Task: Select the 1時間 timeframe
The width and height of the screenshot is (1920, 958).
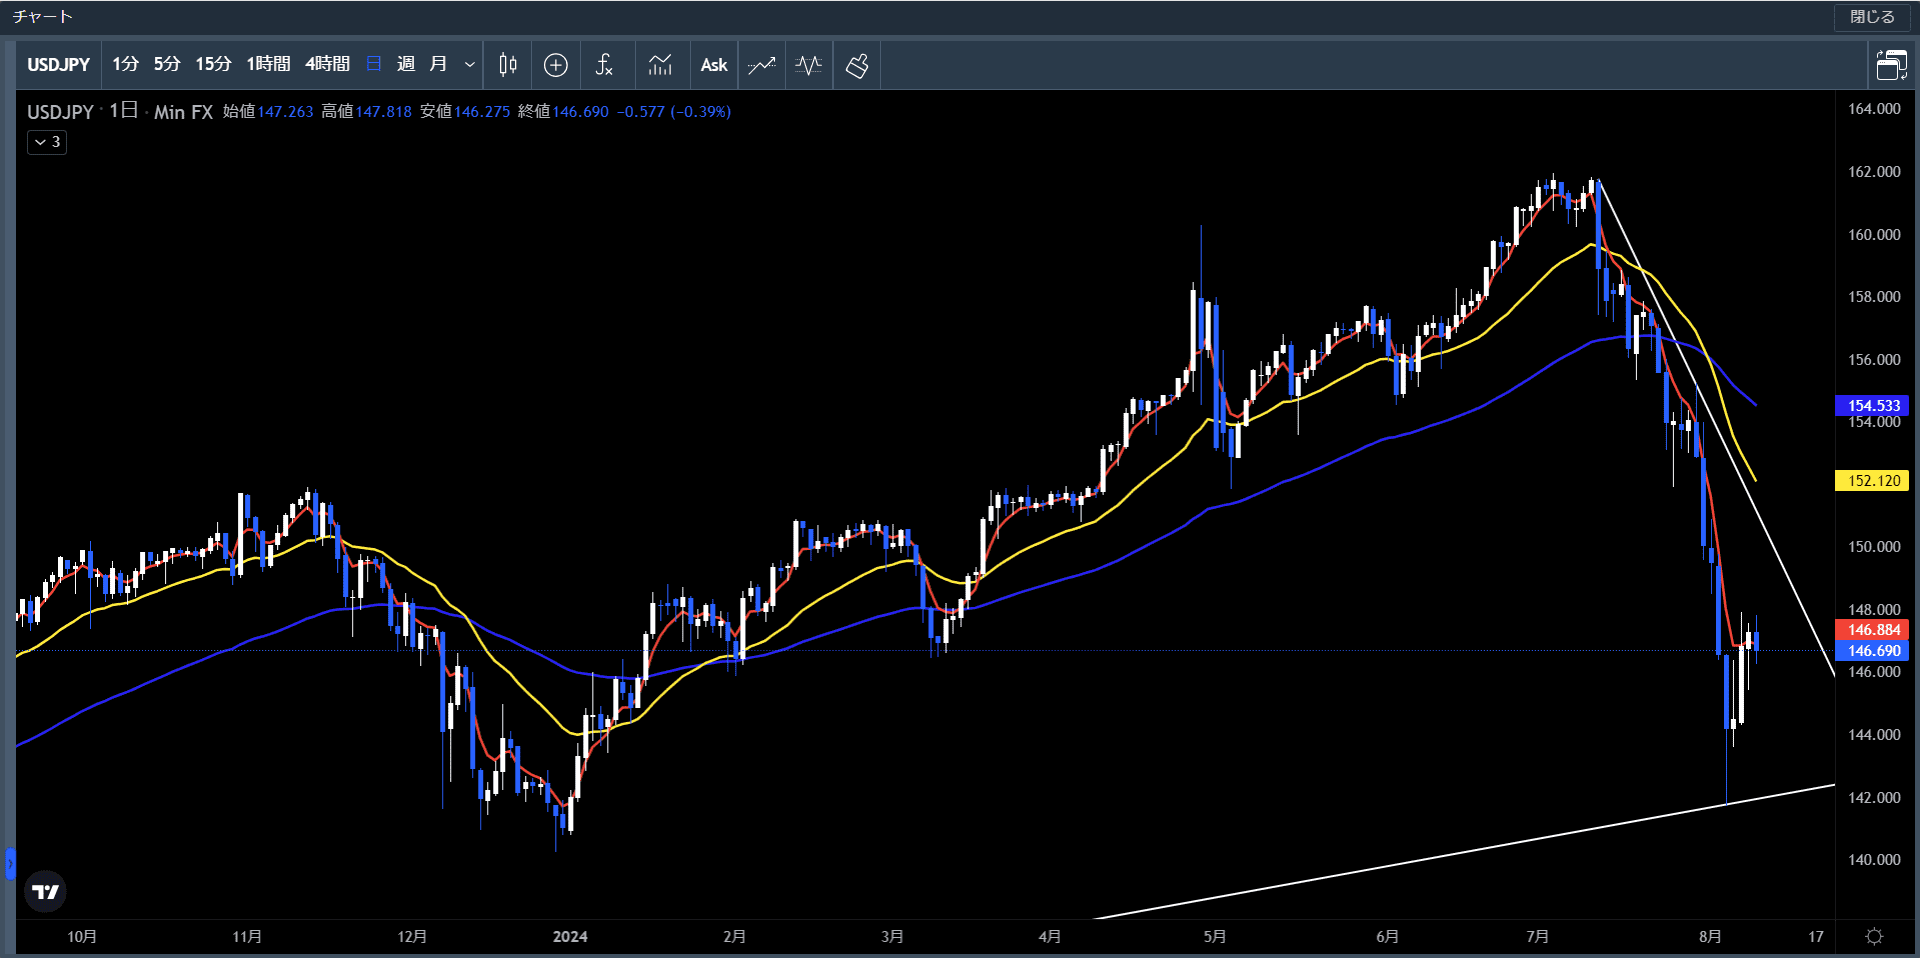Action: [268, 65]
